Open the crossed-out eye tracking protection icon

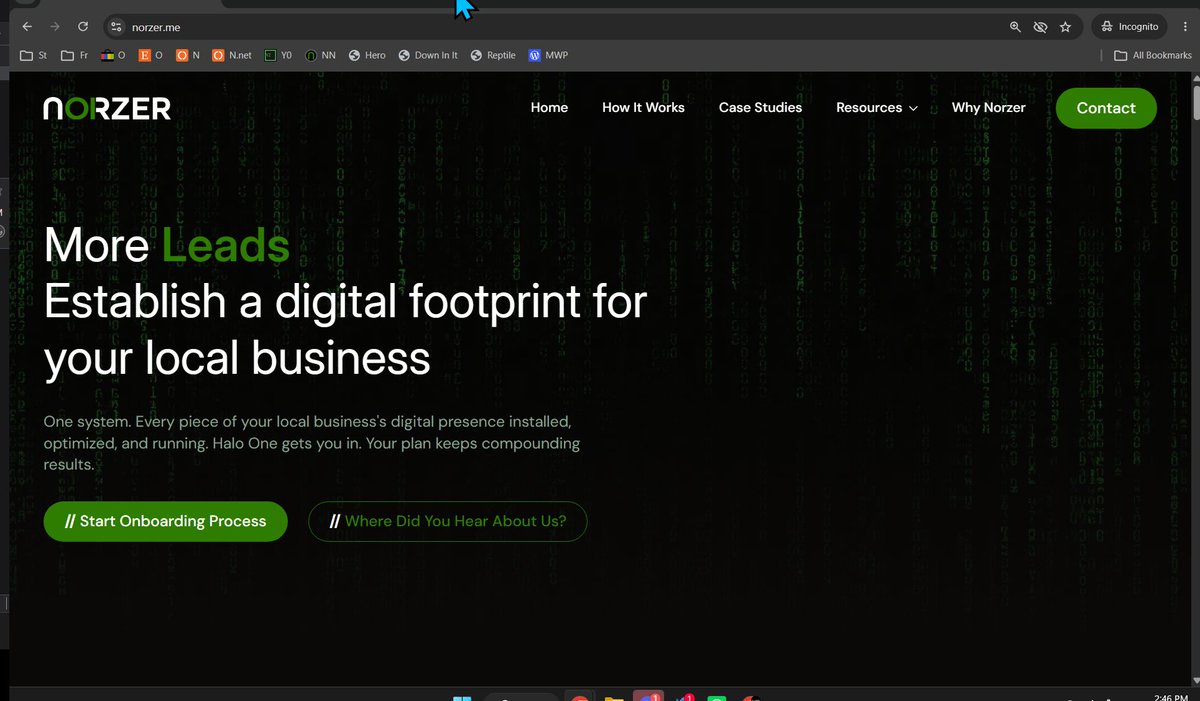[x=1040, y=27]
